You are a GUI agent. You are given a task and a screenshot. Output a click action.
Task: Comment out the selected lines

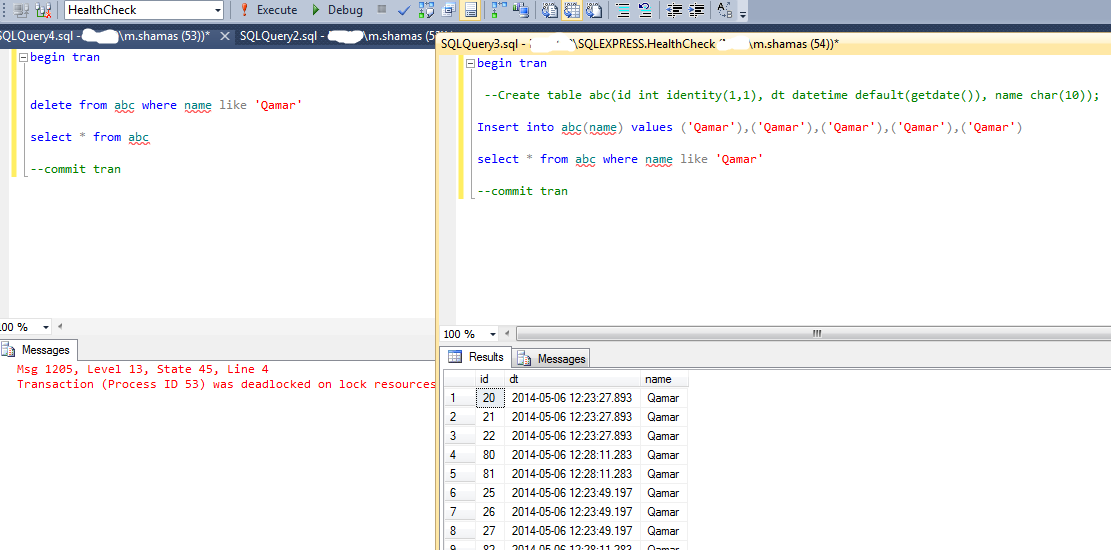pos(623,10)
